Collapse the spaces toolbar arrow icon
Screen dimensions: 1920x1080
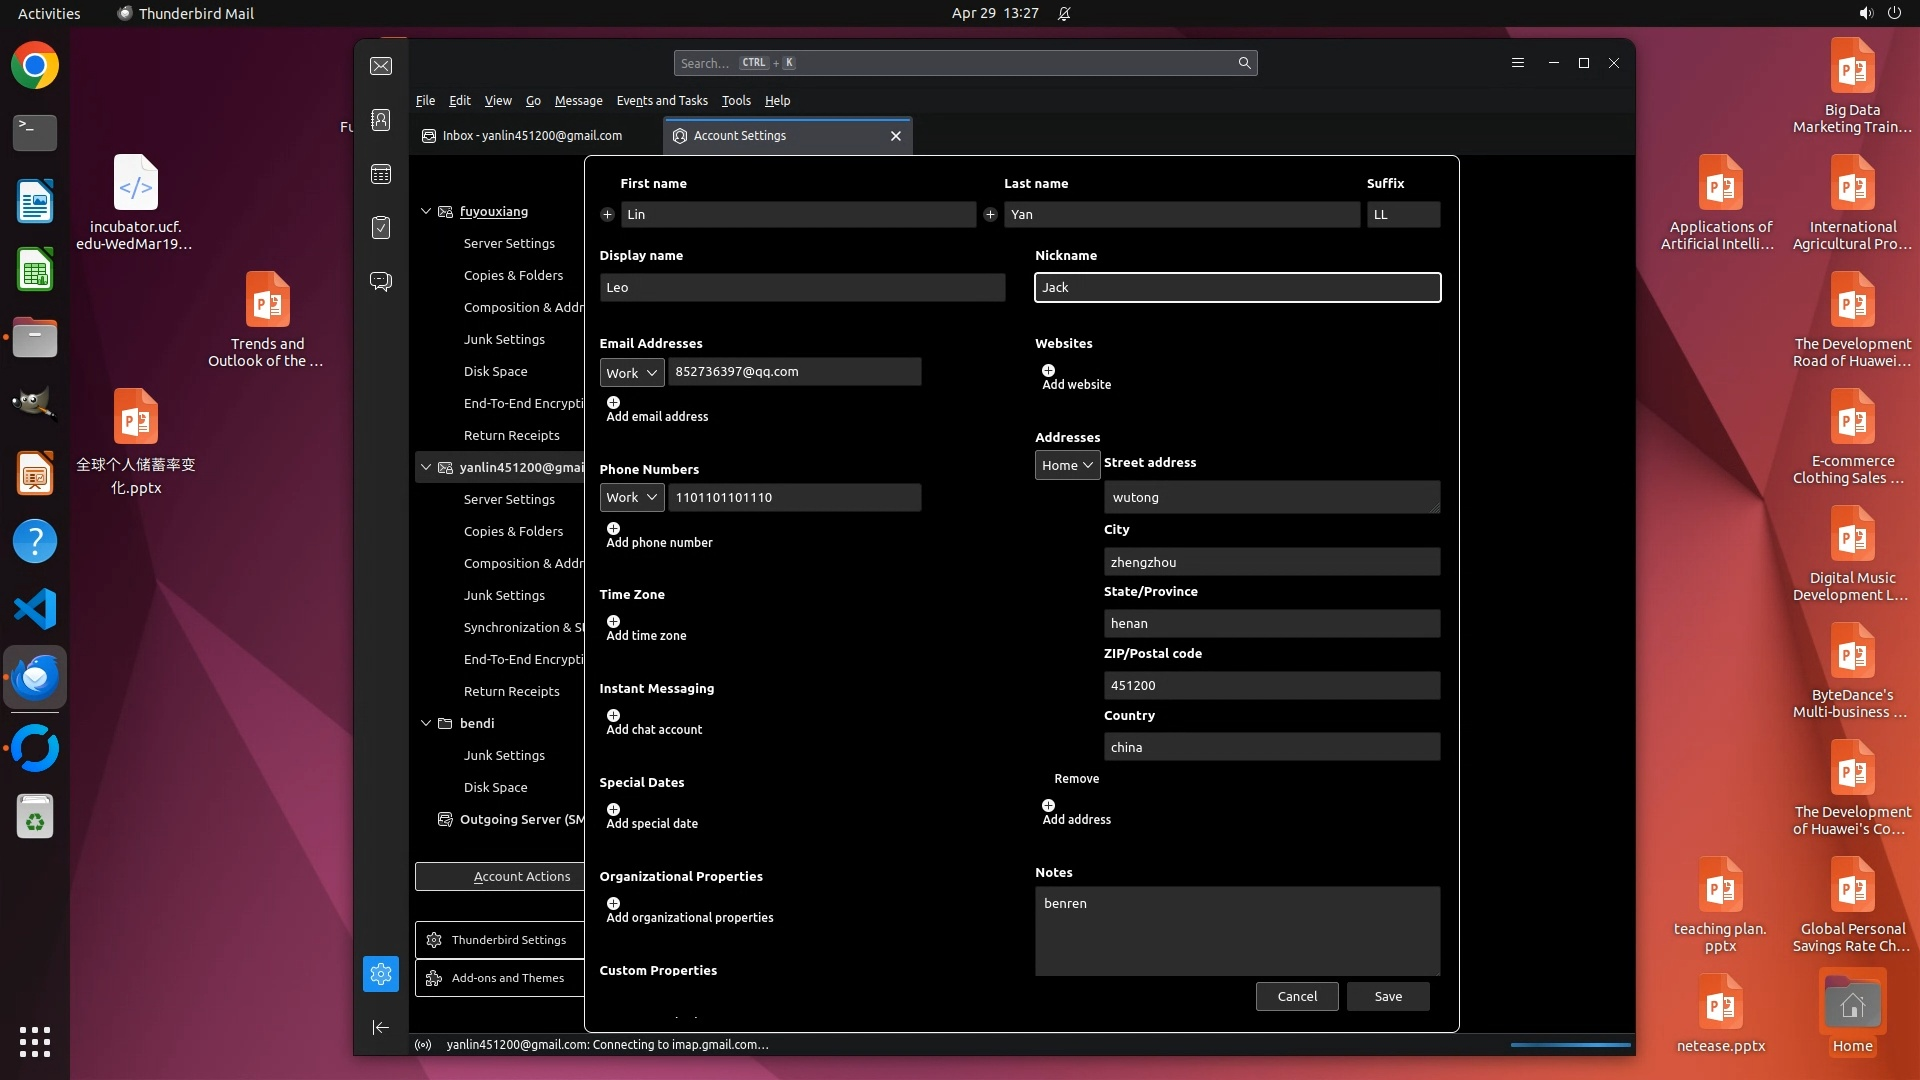[381, 1027]
